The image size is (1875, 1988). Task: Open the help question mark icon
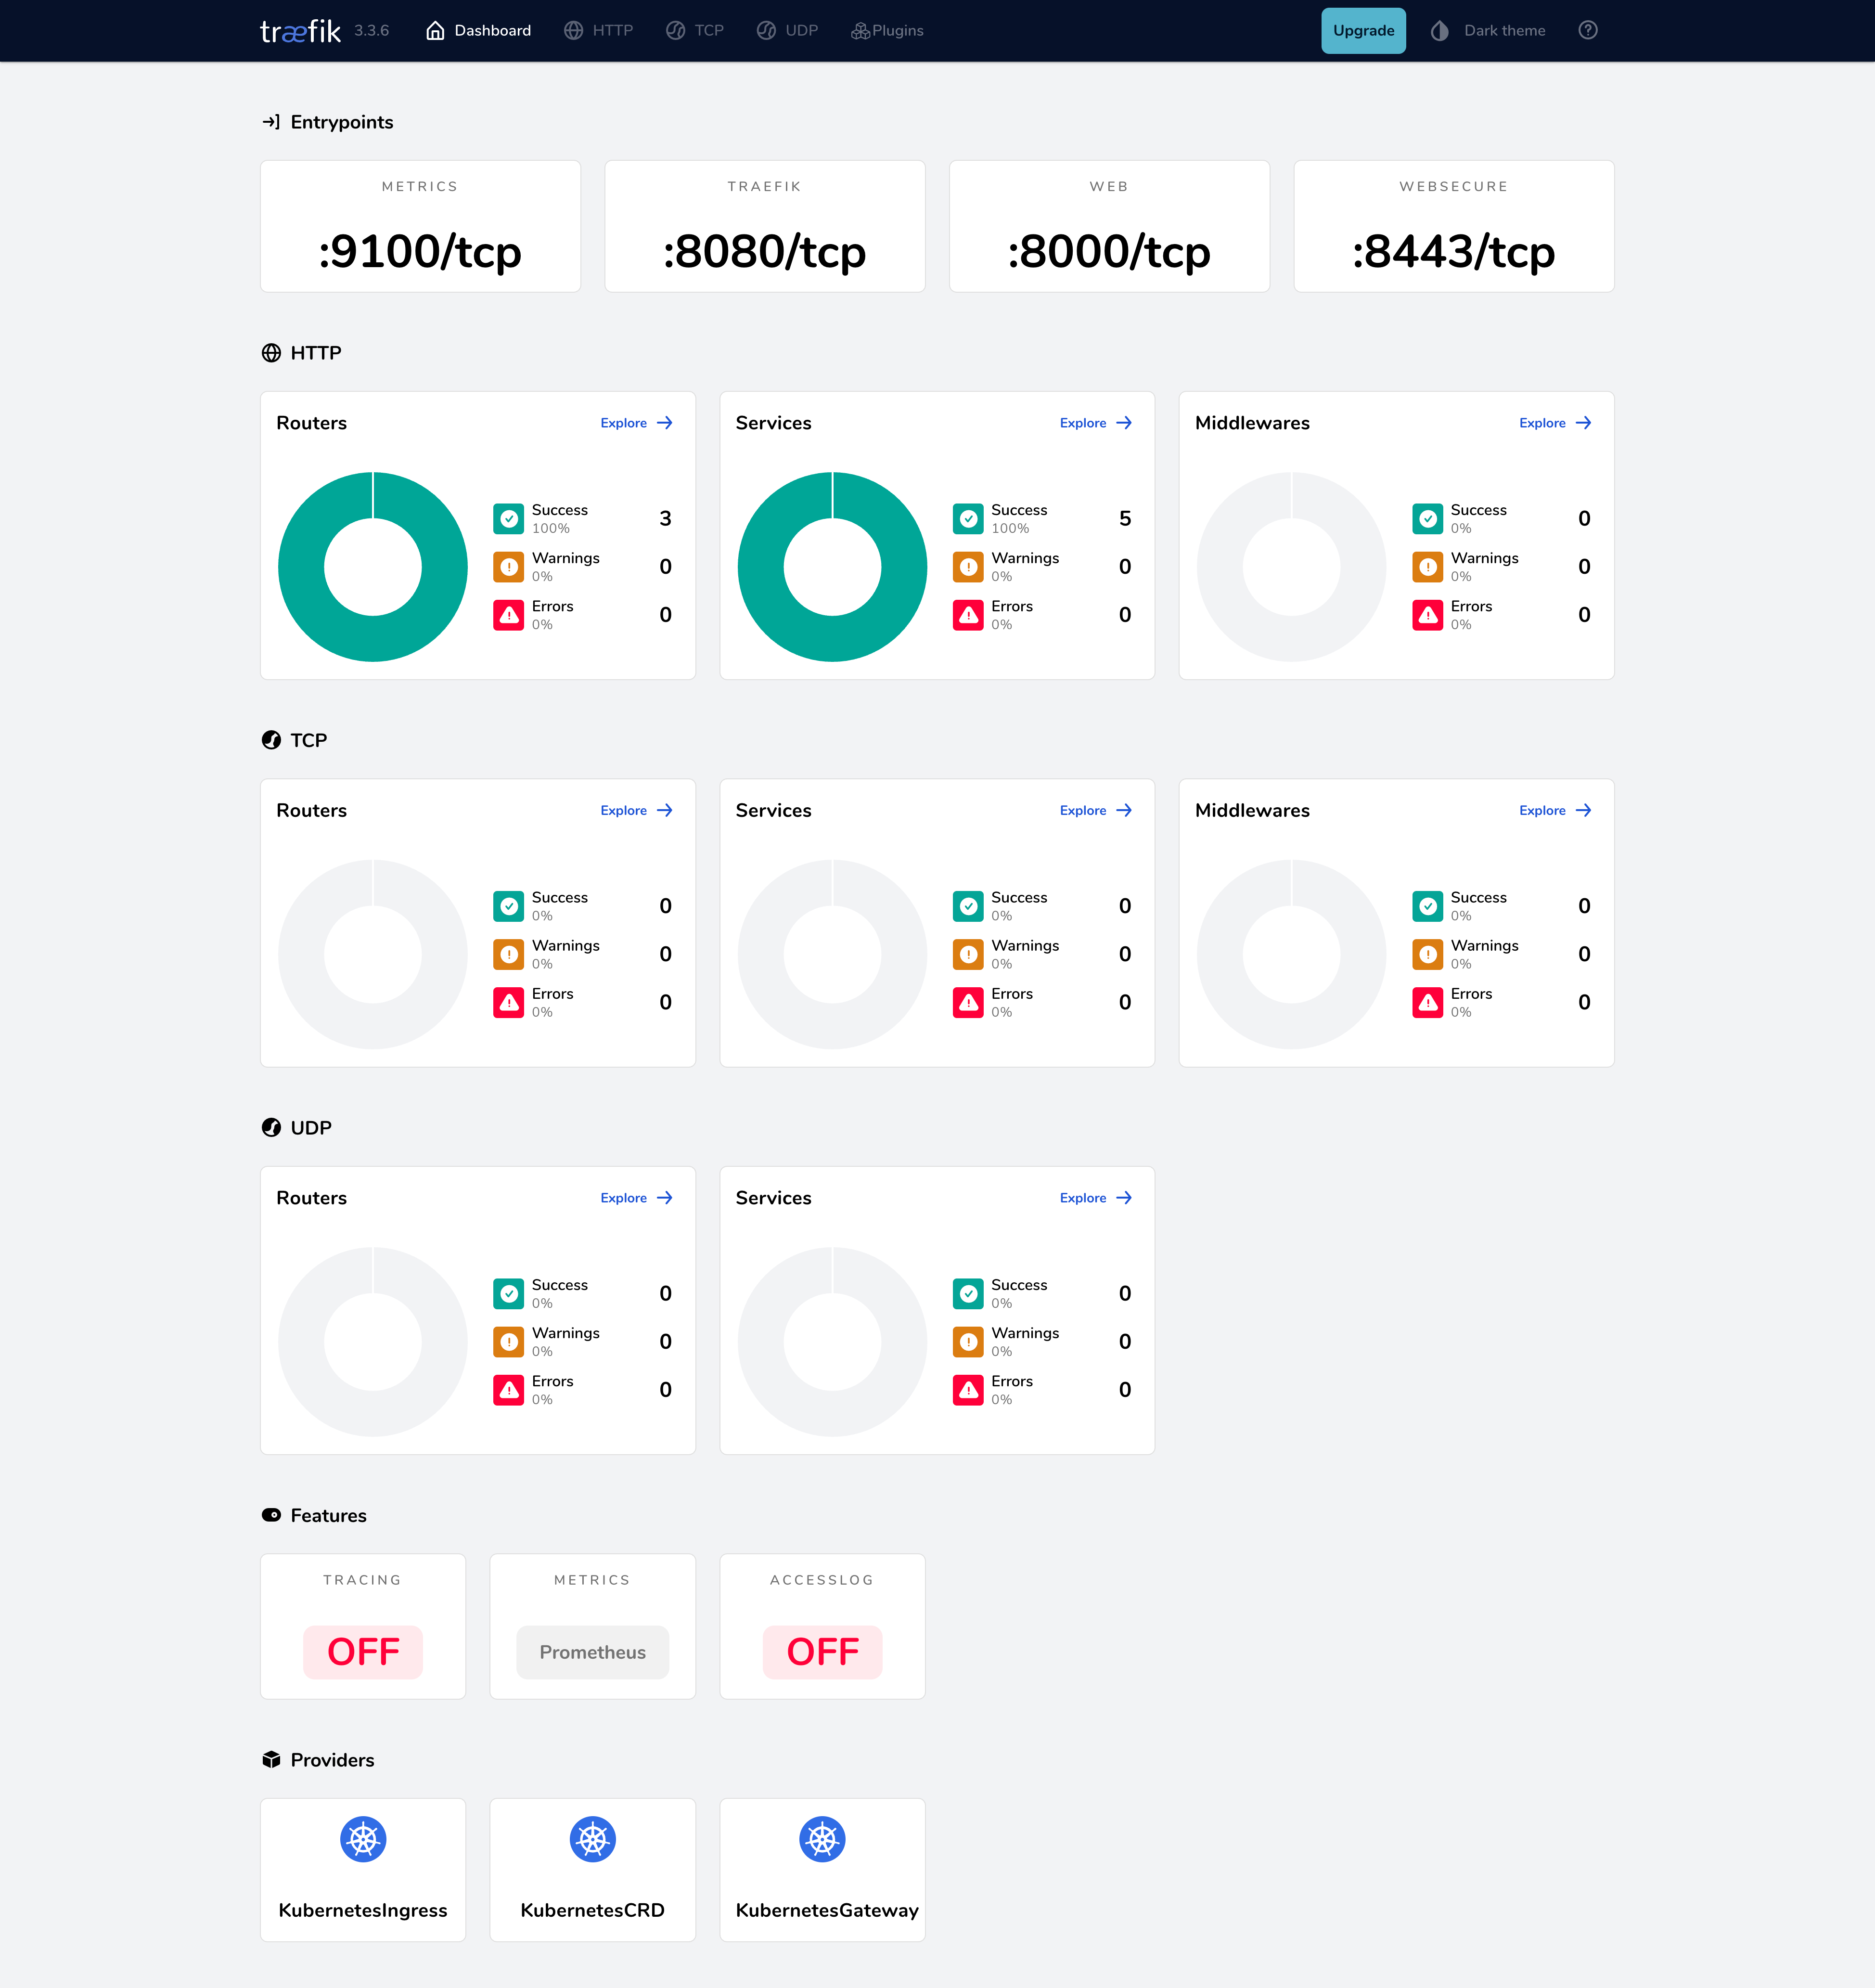click(x=1588, y=30)
